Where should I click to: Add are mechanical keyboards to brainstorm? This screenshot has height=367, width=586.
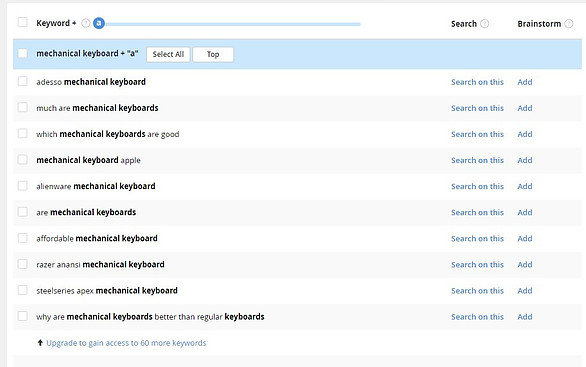[x=525, y=213]
